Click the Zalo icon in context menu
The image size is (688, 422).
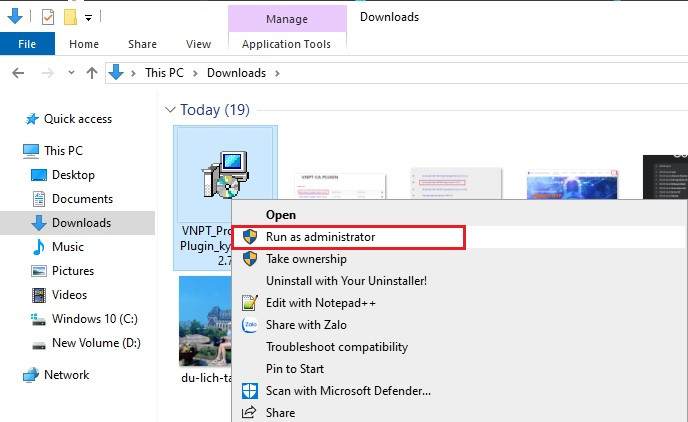pyautogui.click(x=250, y=325)
